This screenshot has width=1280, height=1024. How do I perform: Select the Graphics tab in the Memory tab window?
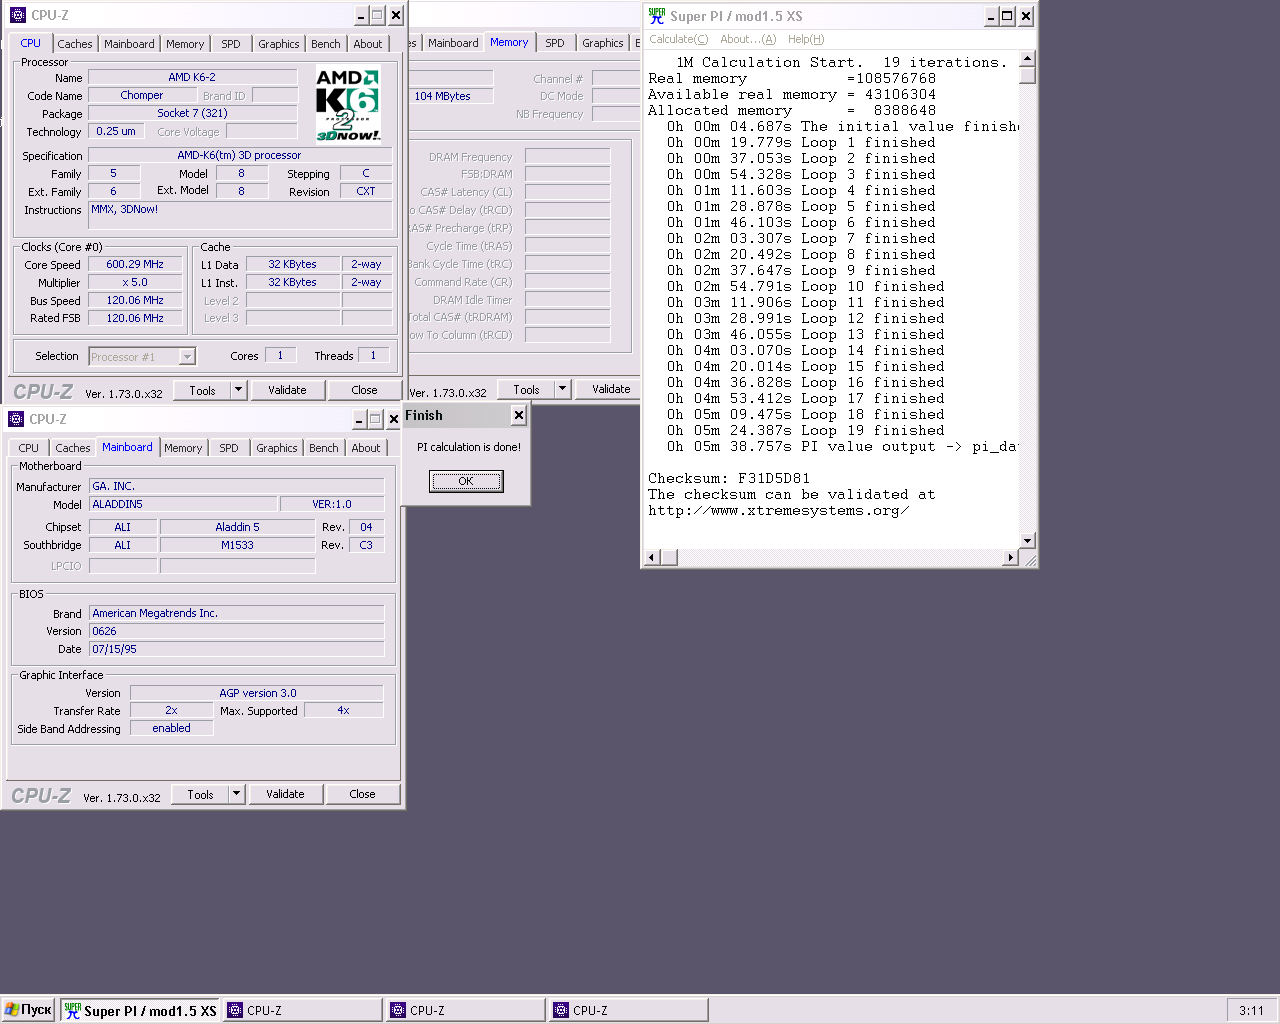602,43
